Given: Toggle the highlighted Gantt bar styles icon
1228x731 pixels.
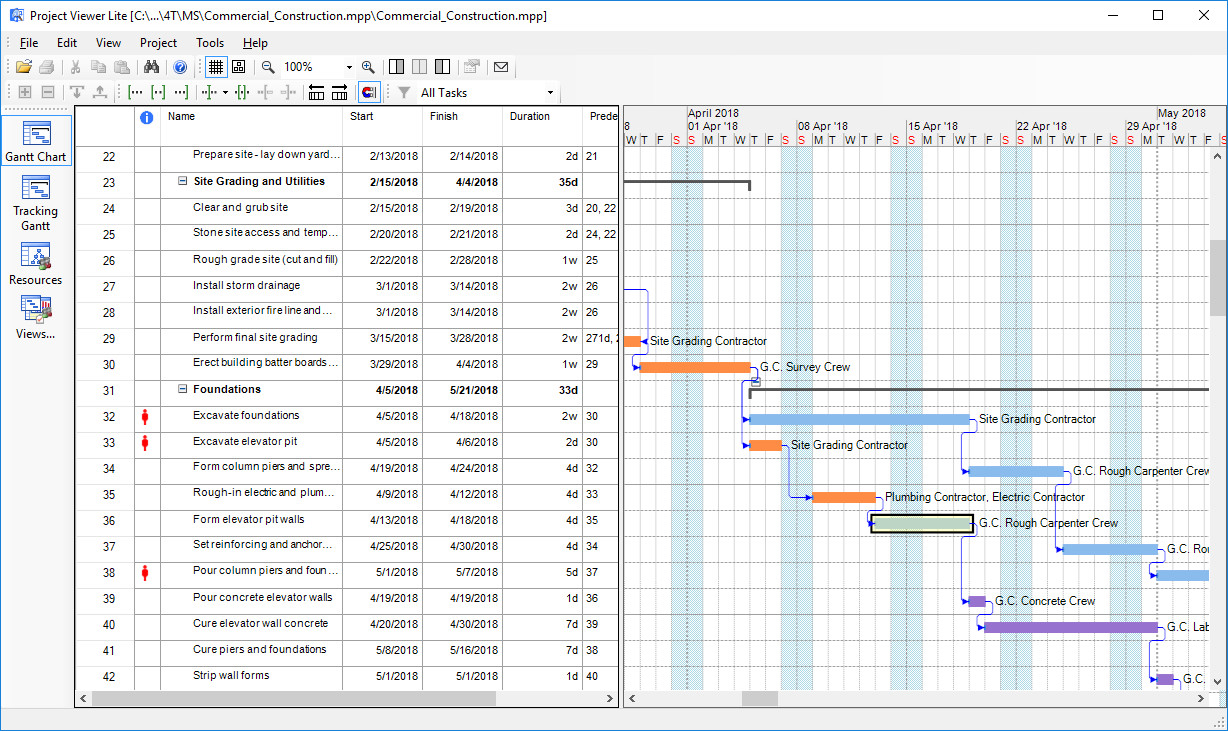Looking at the screenshot, I should [x=369, y=92].
